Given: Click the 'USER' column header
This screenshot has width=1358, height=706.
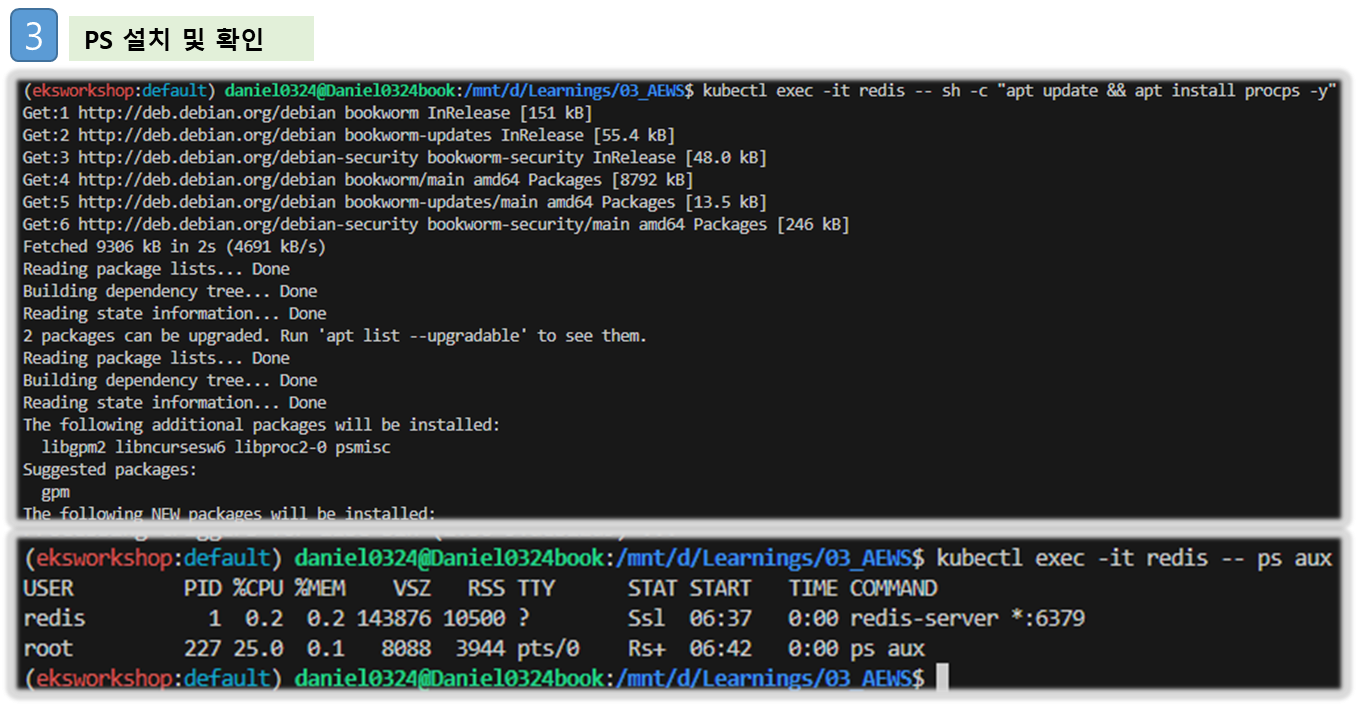Looking at the screenshot, I should (x=48, y=588).
